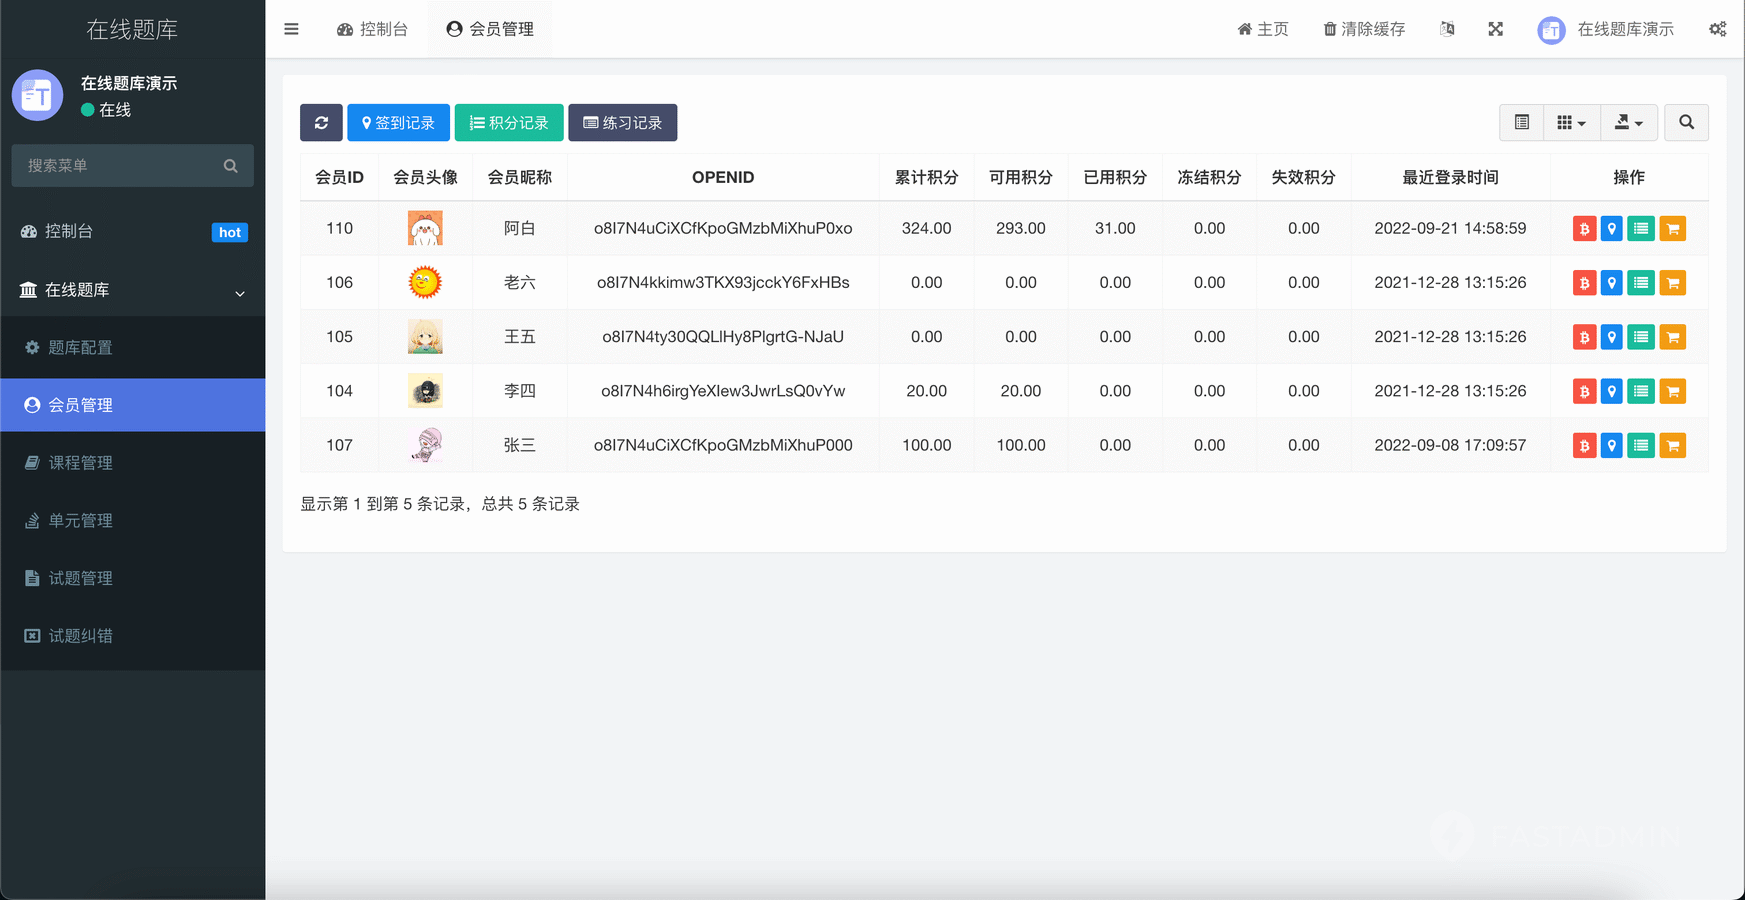
Task: Toggle the table card view
Action: (1521, 122)
